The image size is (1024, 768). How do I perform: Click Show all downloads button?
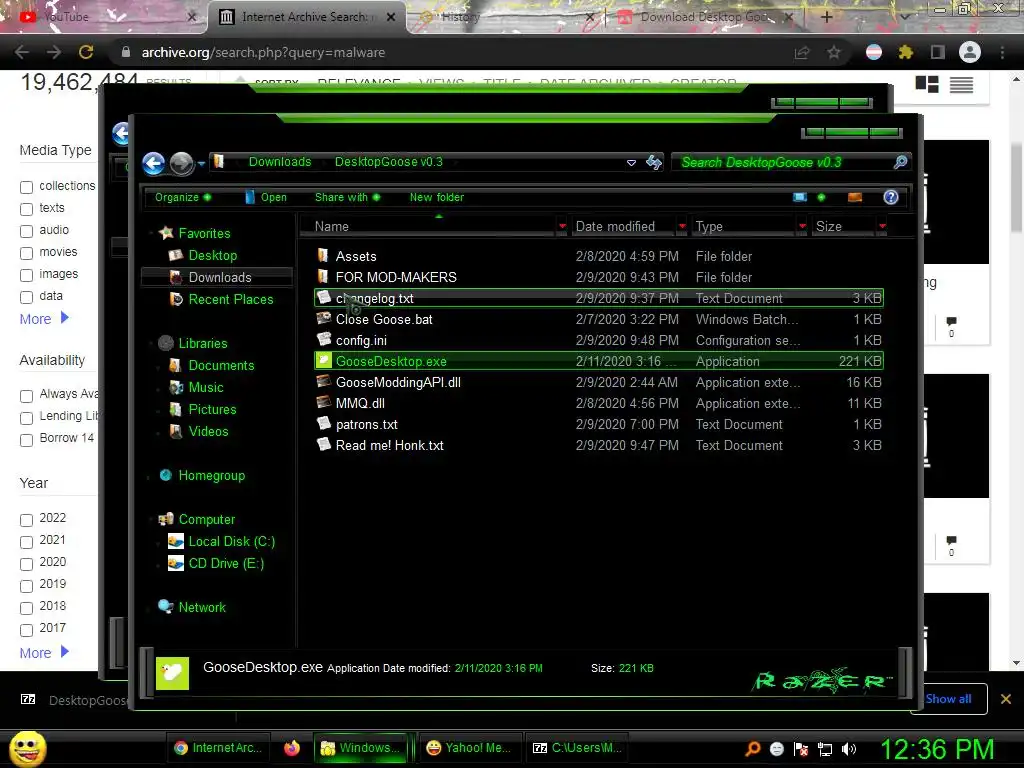949,699
